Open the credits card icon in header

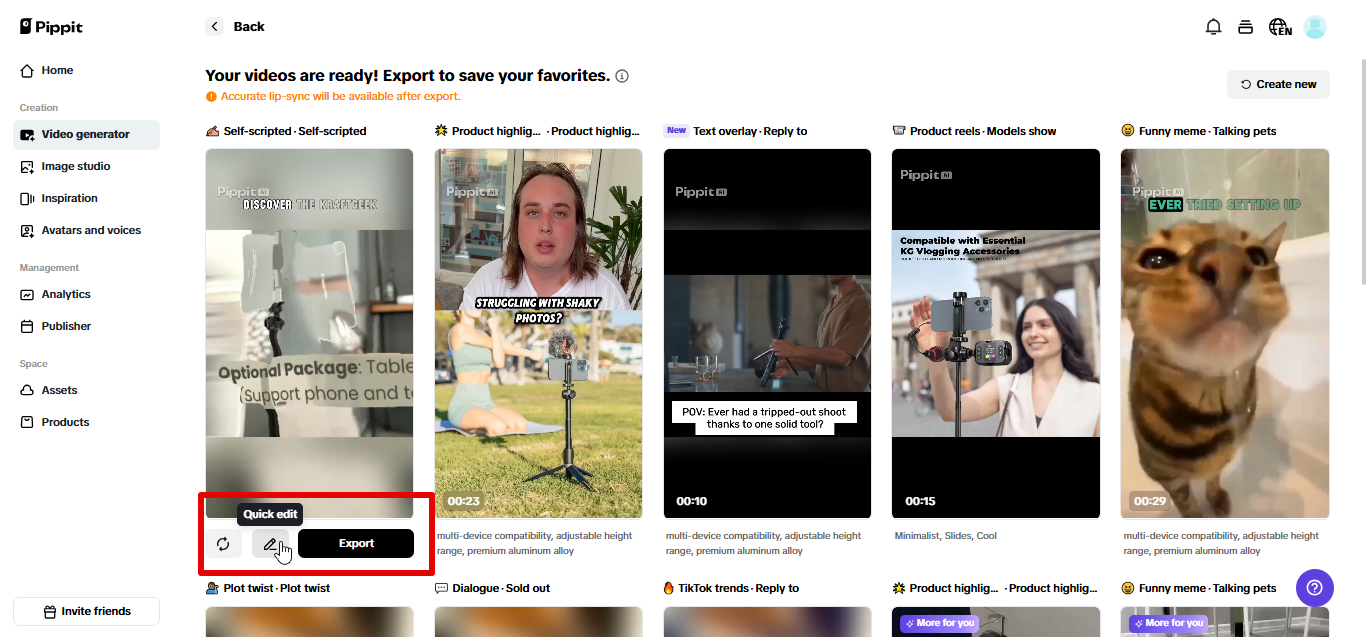(1245, 27)
